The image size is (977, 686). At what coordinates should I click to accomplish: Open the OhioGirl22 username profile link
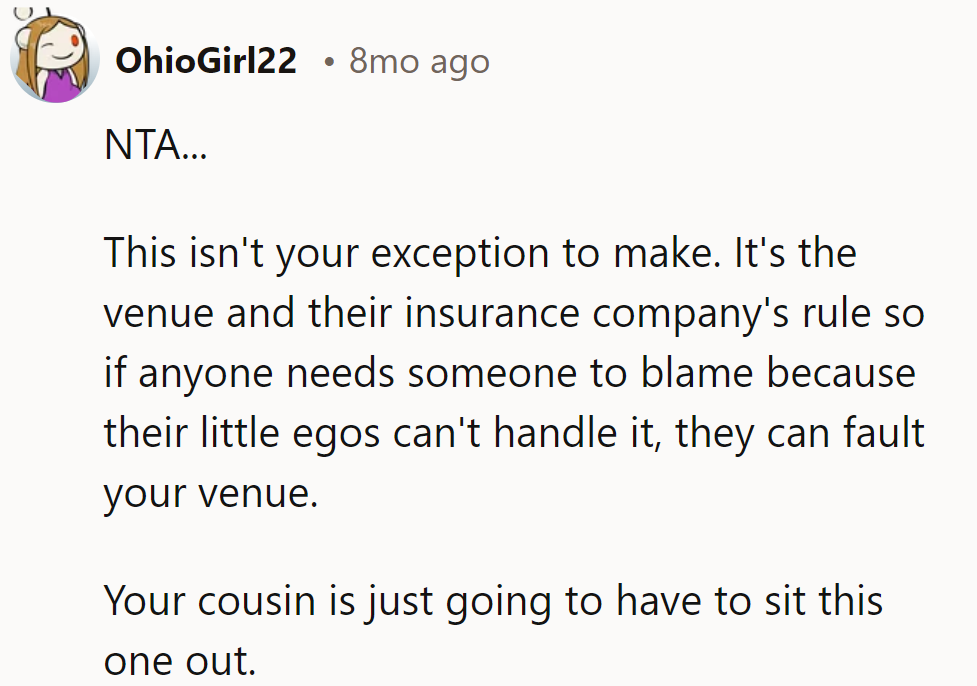point(206,61)
